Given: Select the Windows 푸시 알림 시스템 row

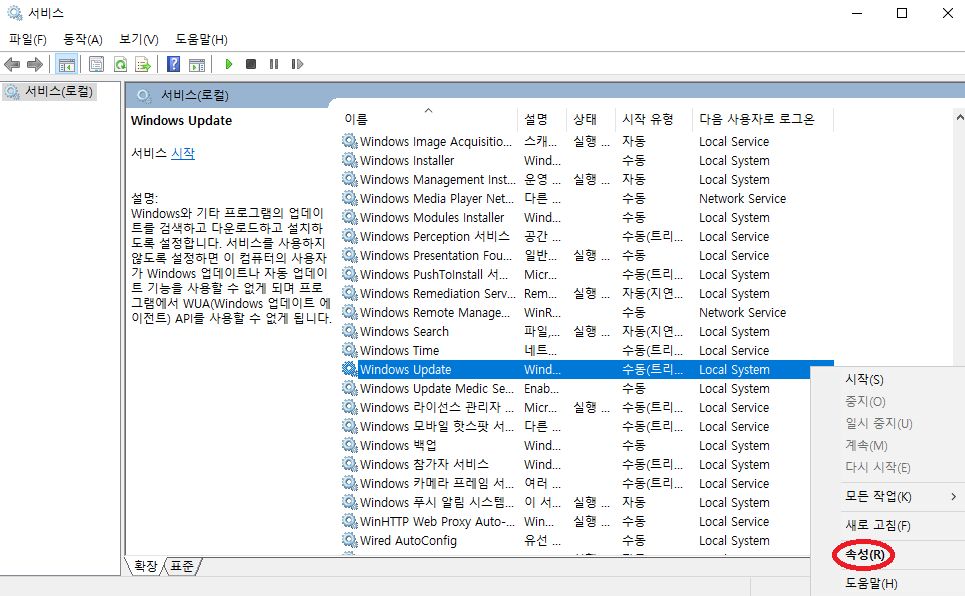Looking at the screenshot, I should tap(575, 502).
